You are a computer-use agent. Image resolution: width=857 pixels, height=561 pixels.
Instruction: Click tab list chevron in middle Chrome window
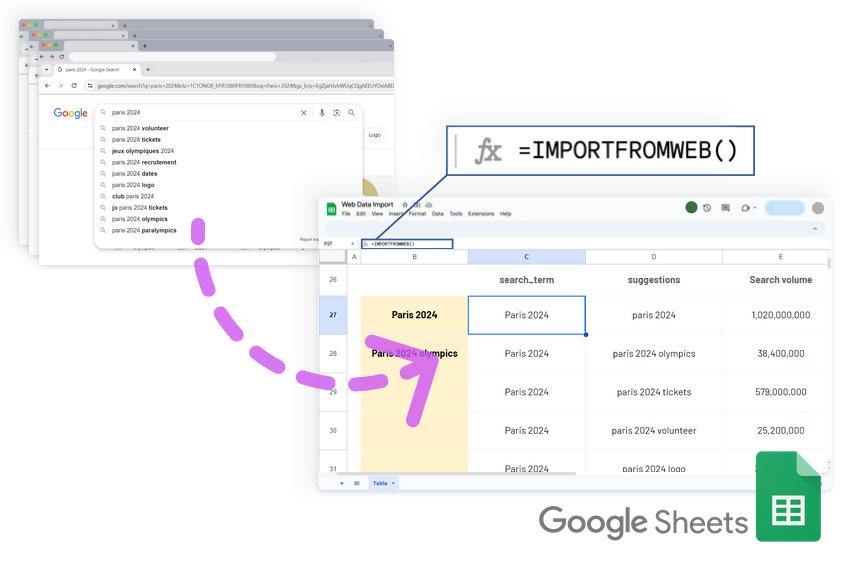380,36
